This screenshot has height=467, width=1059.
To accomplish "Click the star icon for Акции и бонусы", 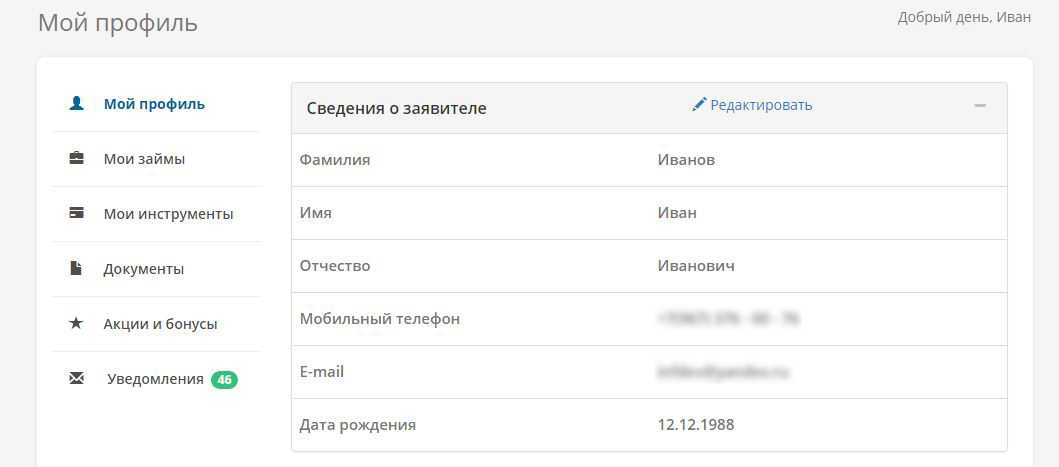I will [76, 323].
